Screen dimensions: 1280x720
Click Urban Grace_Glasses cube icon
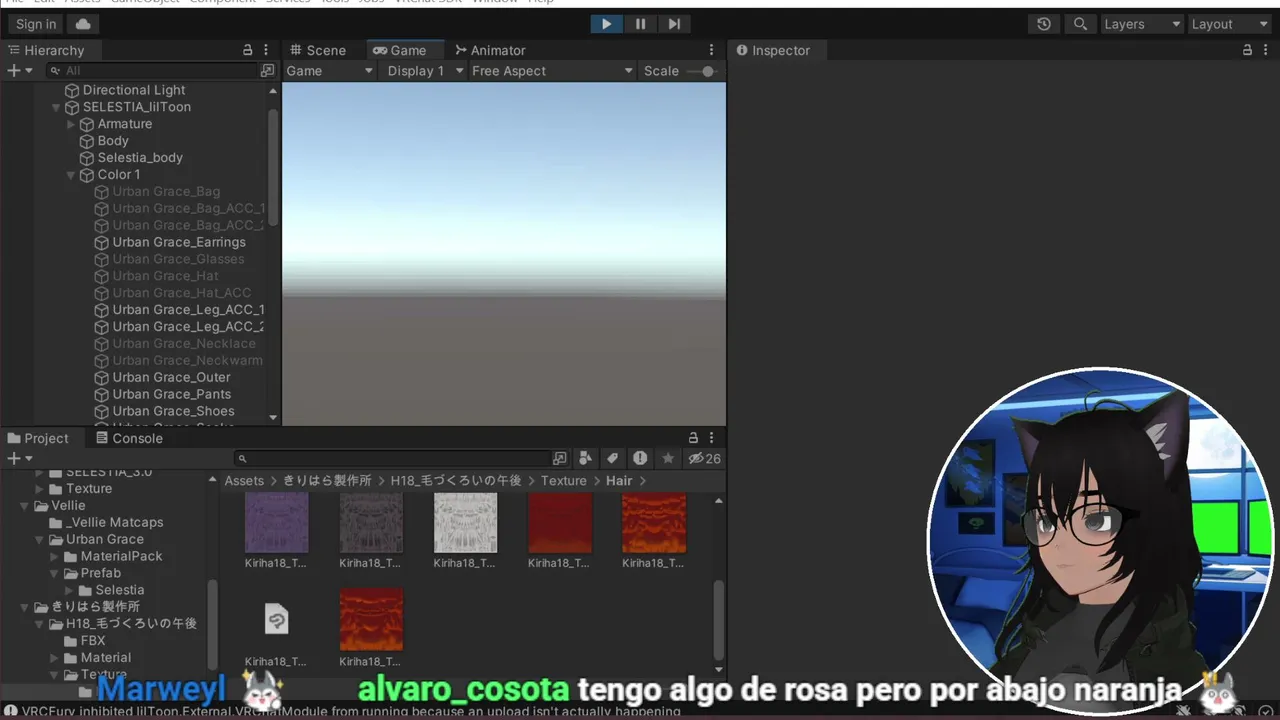(101, 259)
